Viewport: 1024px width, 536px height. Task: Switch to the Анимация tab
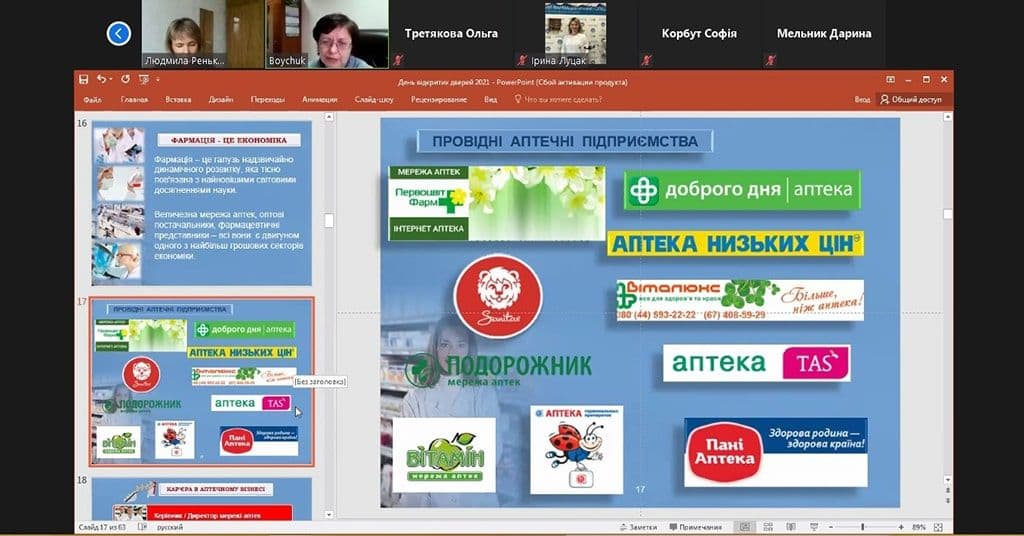[319, 100]
